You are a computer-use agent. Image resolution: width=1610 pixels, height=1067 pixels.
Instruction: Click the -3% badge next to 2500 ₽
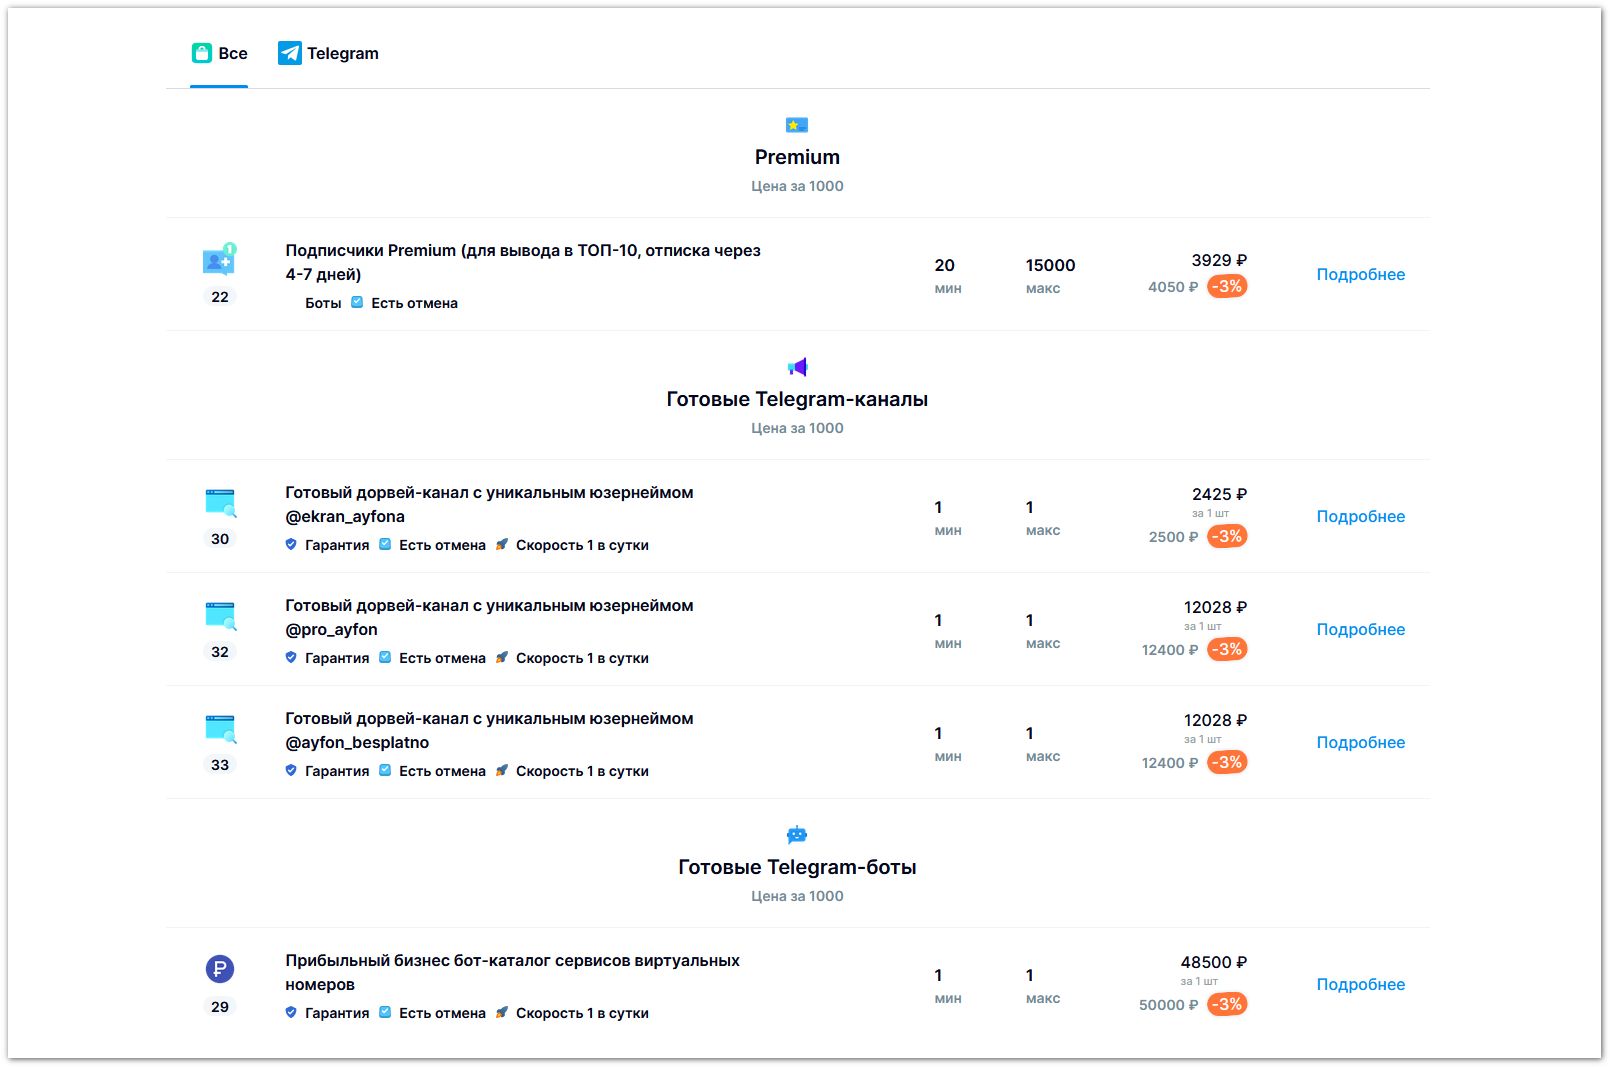[x=1227, y=537]
